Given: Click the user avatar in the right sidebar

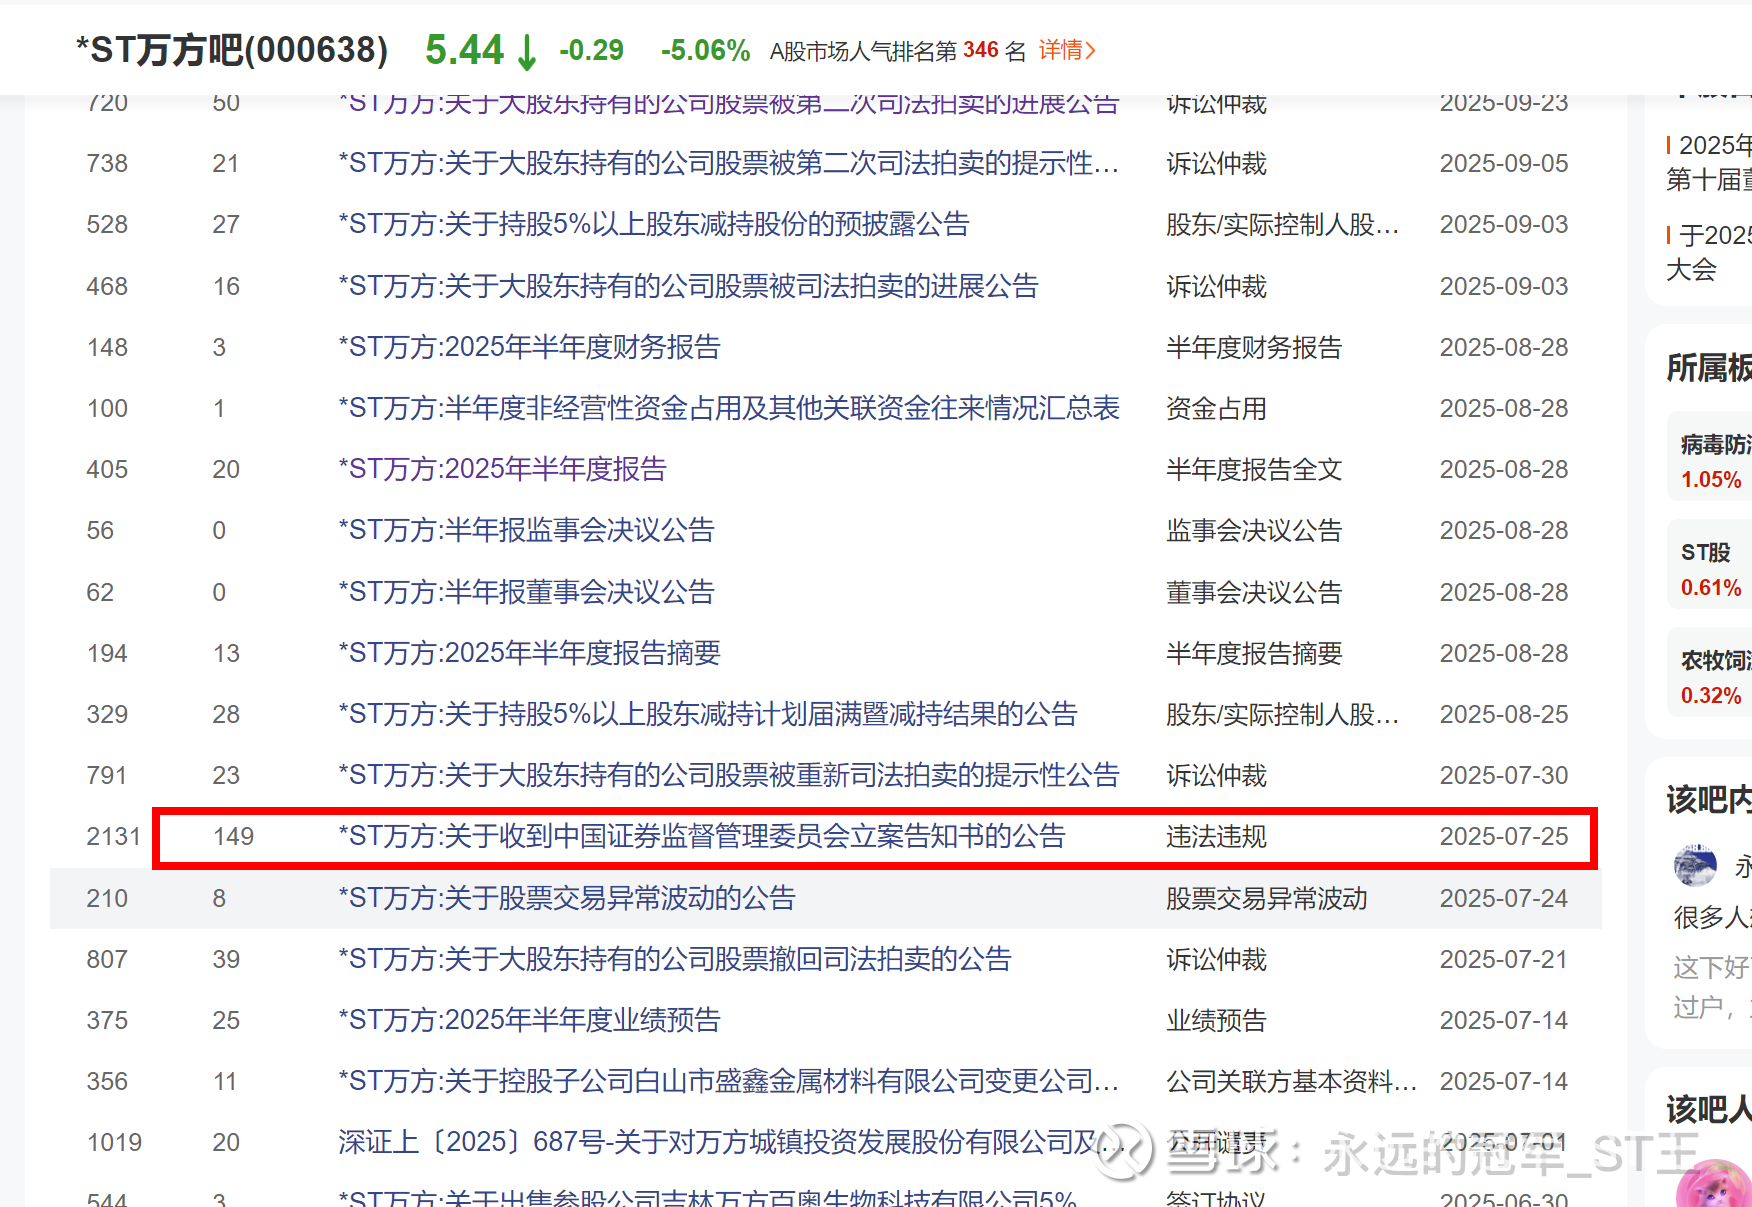Looking at the screenshot, I should point(1695,866).
